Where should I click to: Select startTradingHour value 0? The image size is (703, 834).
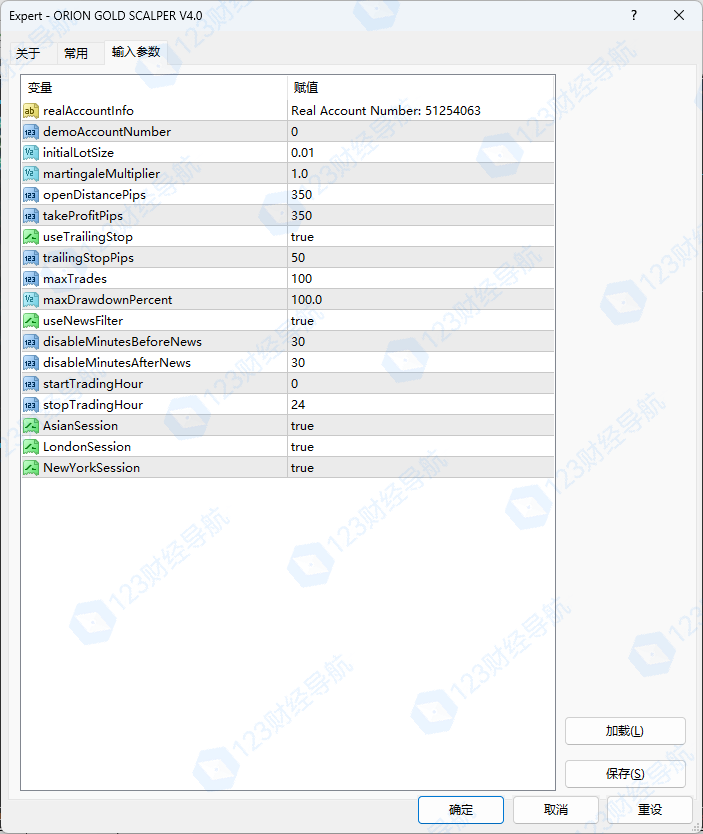click(x=421, y=384)
